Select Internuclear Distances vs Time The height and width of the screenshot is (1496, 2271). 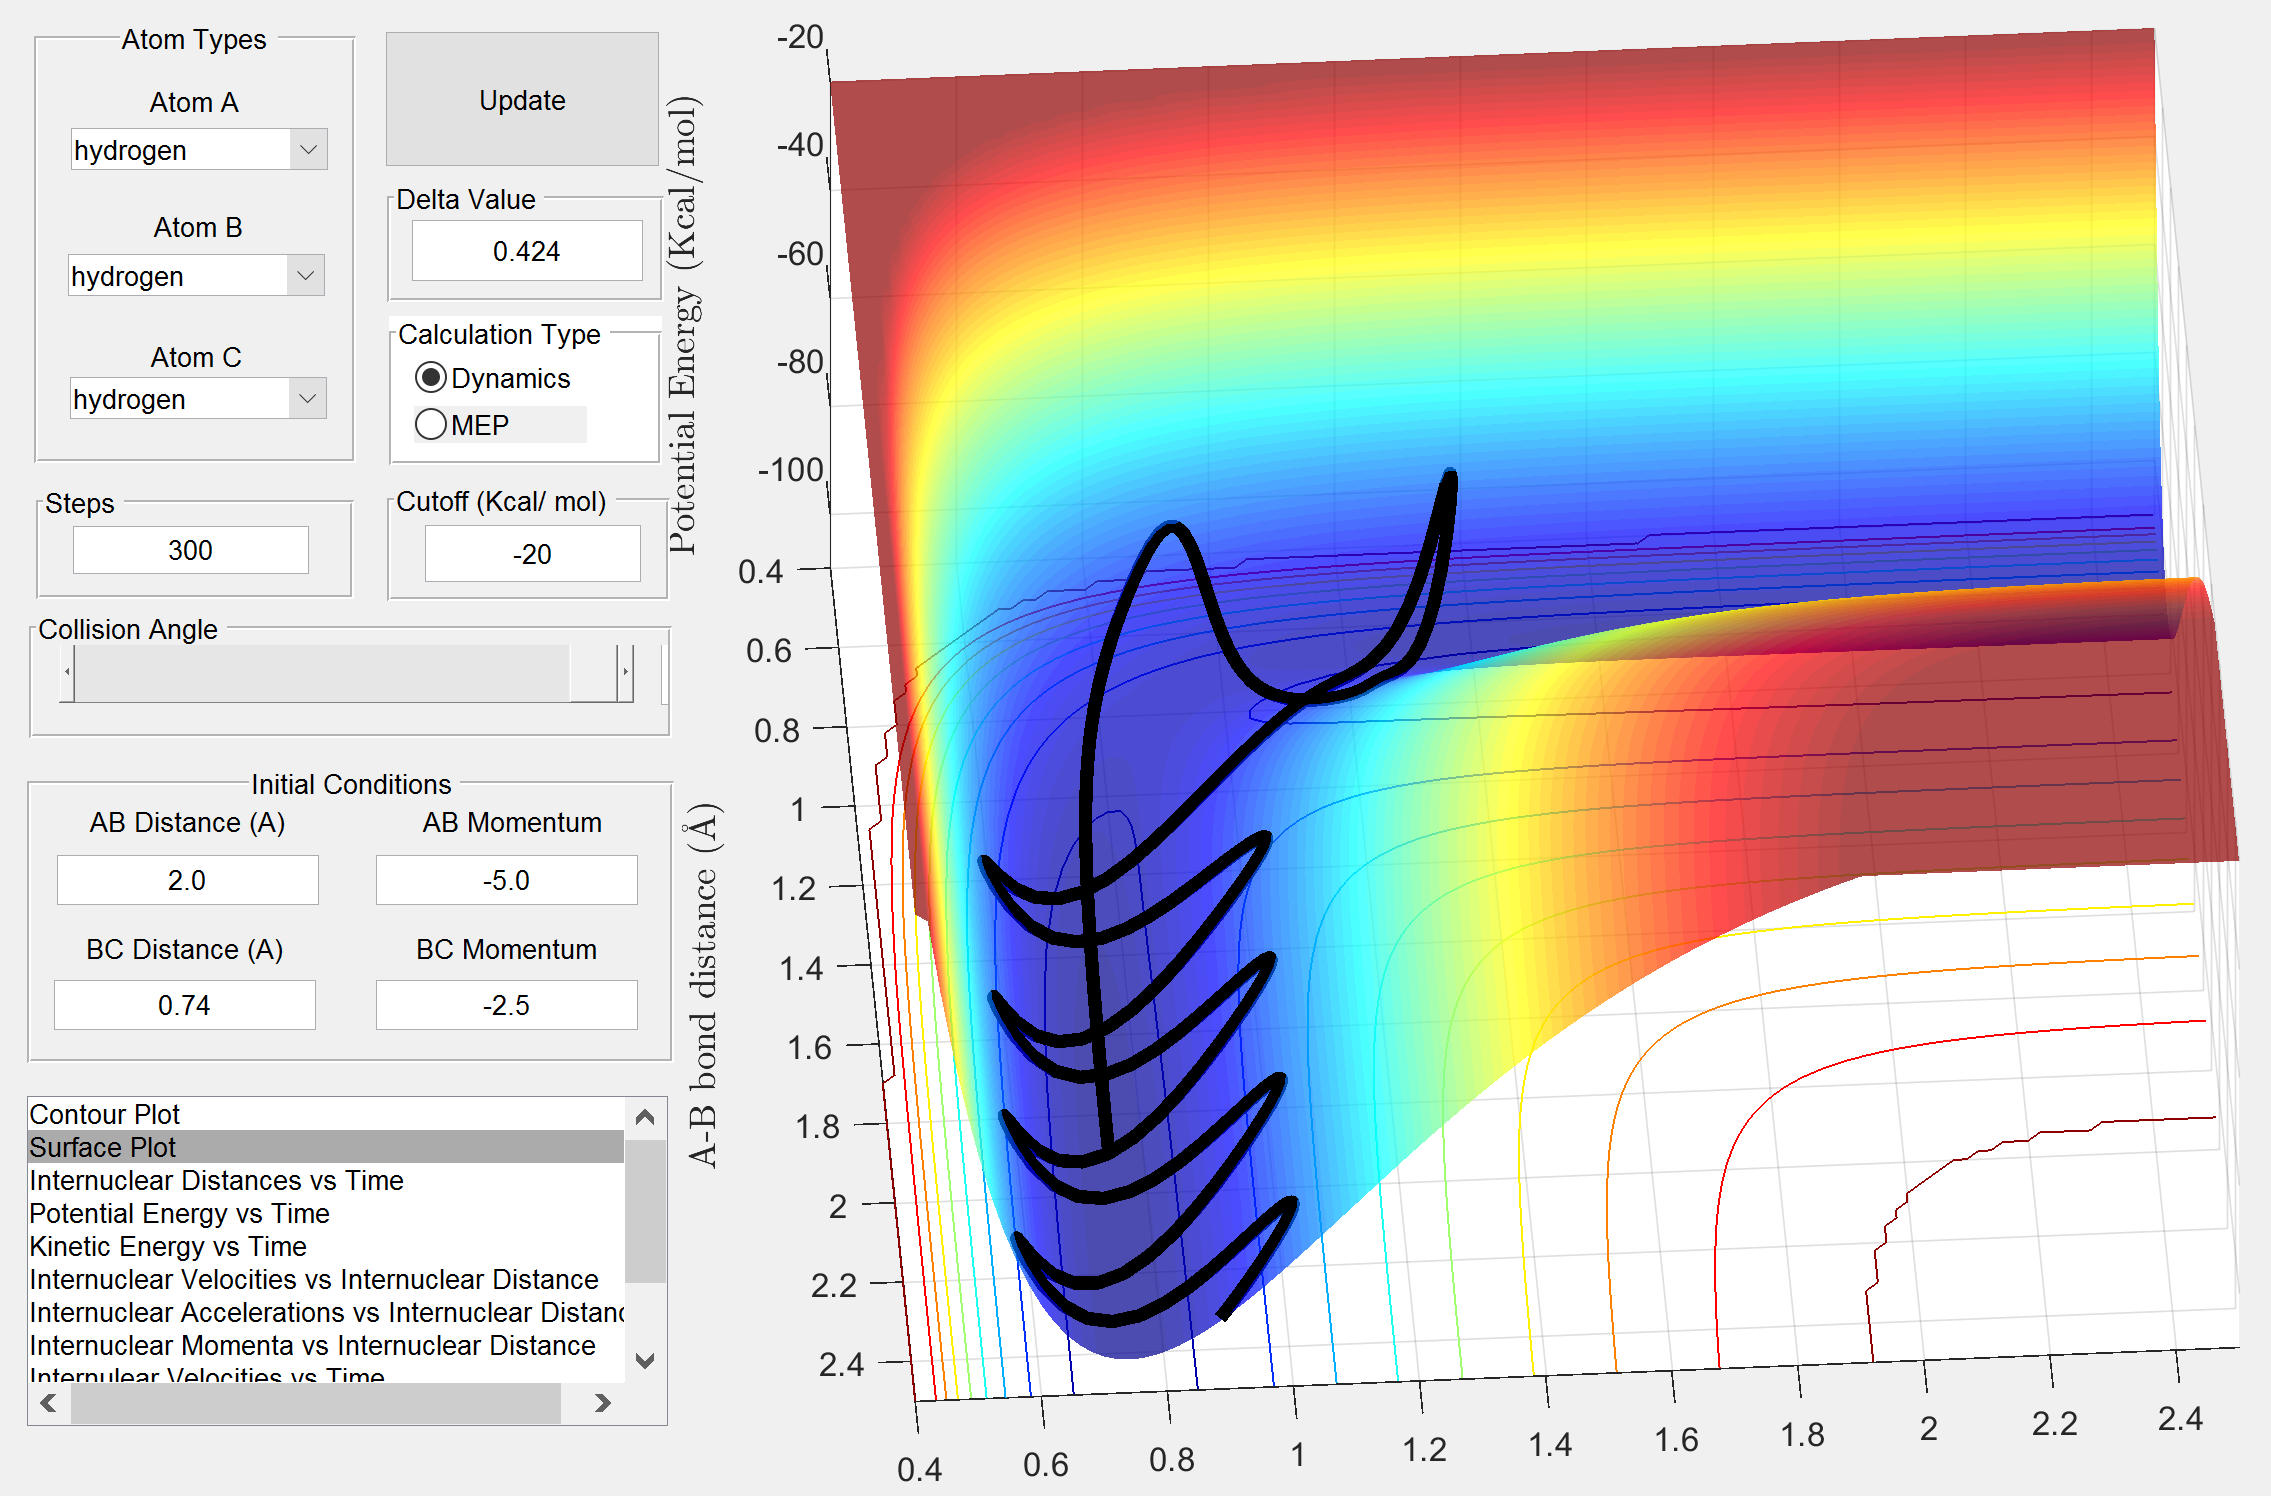click(x=216, y=1180)
